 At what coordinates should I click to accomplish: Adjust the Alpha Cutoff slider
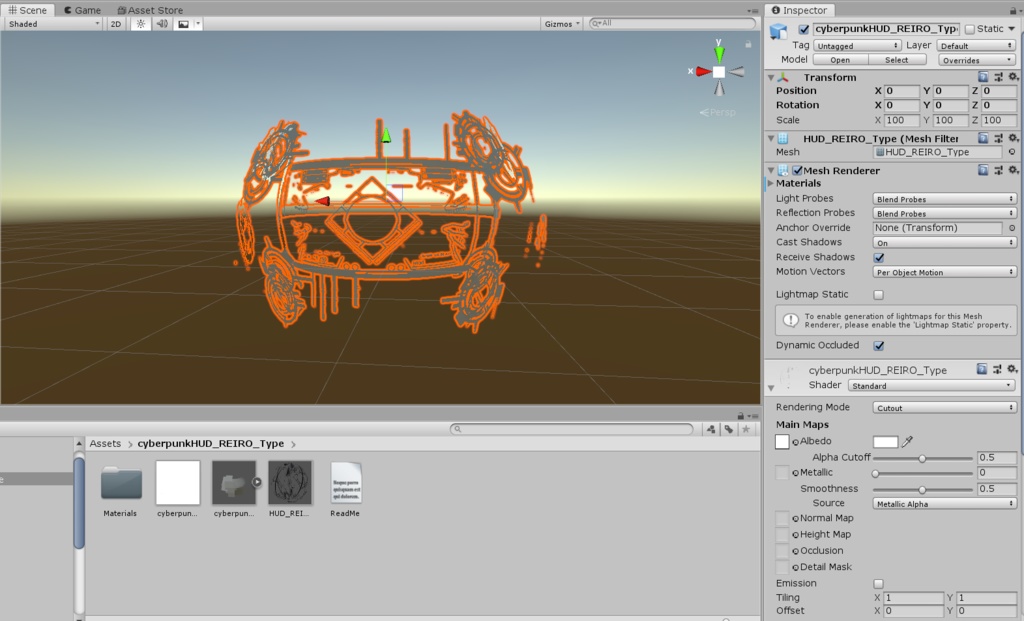tap(922, 458)
